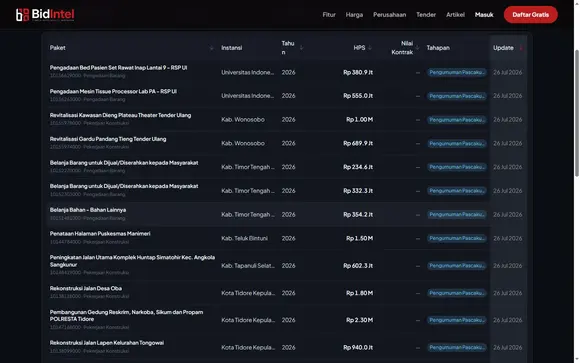
Task: Click the Rp 602.3 Jt HPS value
Action: point(358,265)
